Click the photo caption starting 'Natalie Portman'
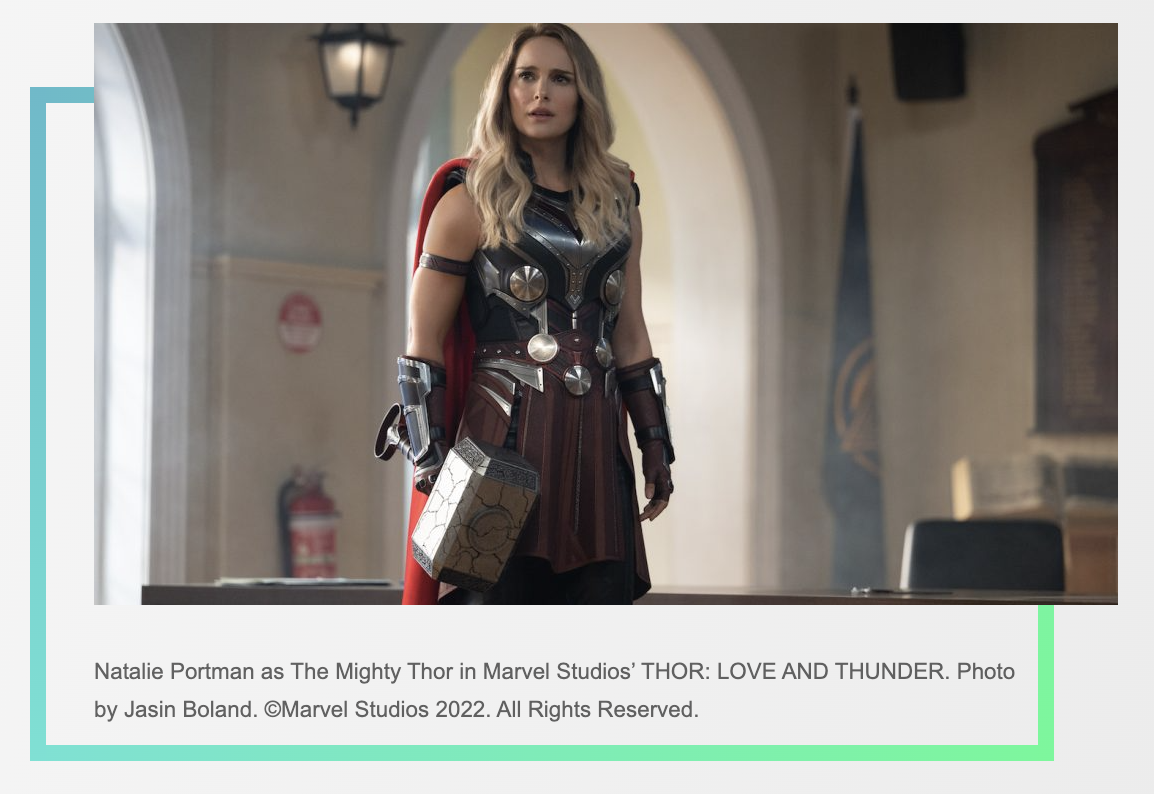Image resolution: width=1154 pixels, height=794 pixels. tap(554, 690)
